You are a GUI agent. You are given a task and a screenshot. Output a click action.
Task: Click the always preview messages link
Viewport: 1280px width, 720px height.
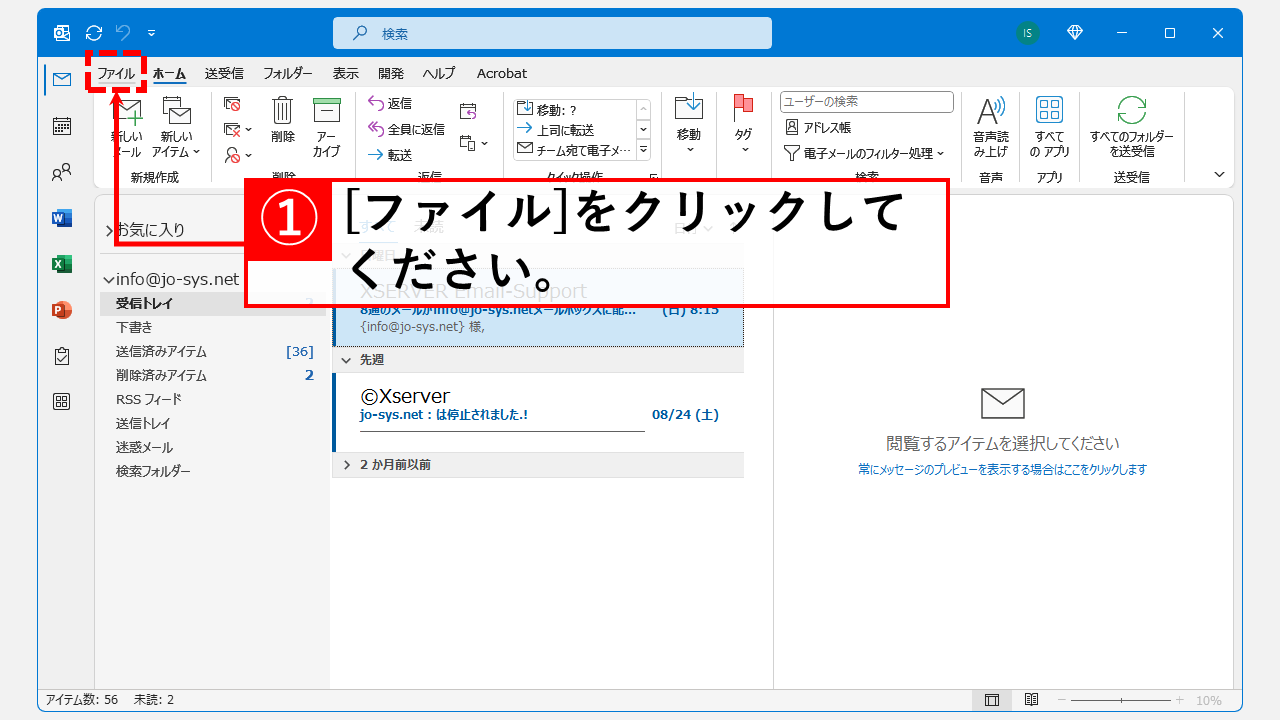pos(1002,469)
